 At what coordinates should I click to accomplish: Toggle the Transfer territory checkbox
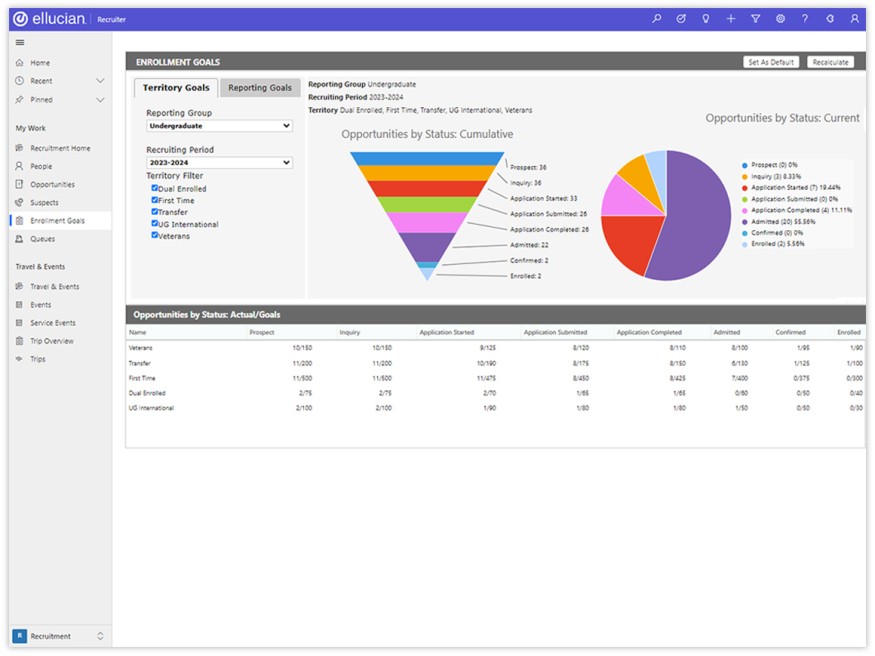coord(155,212)
